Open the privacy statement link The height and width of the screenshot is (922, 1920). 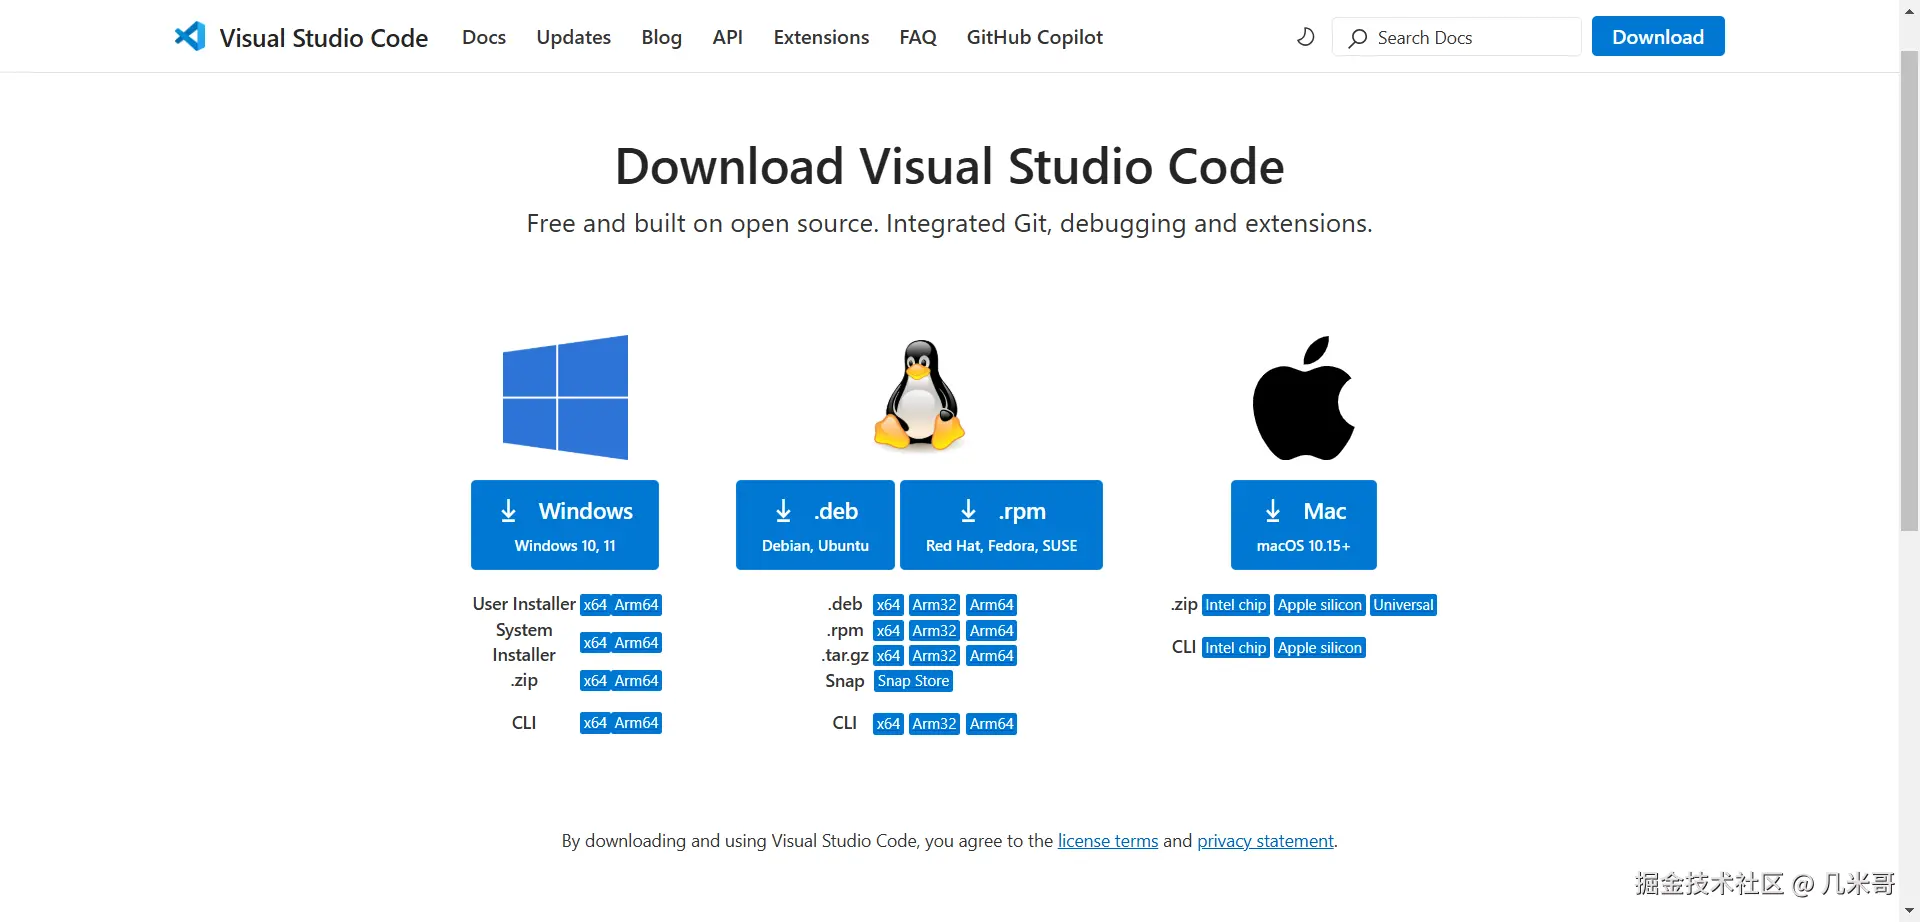(1265, 841)
